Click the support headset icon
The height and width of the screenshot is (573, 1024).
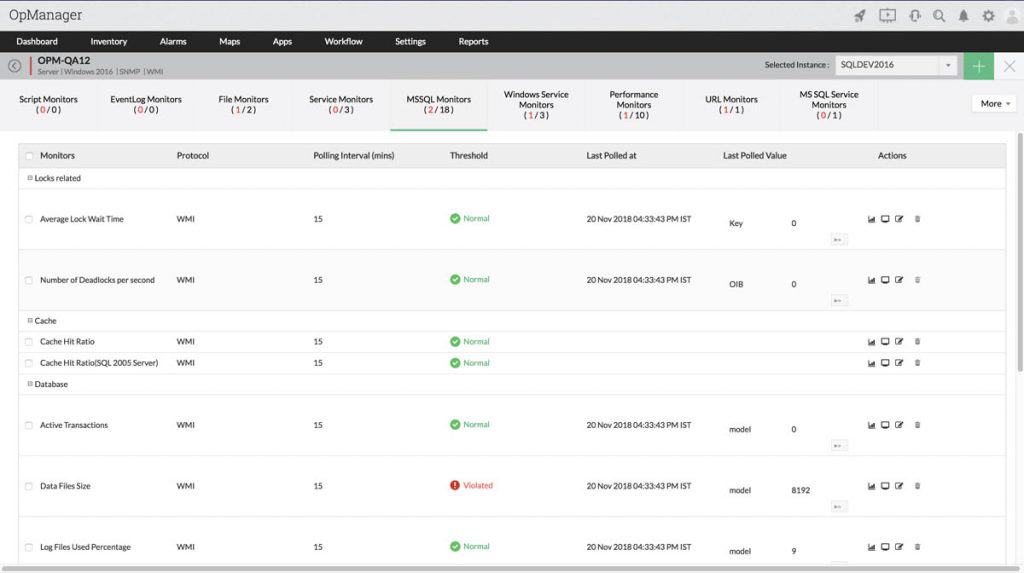pos(914,16)
